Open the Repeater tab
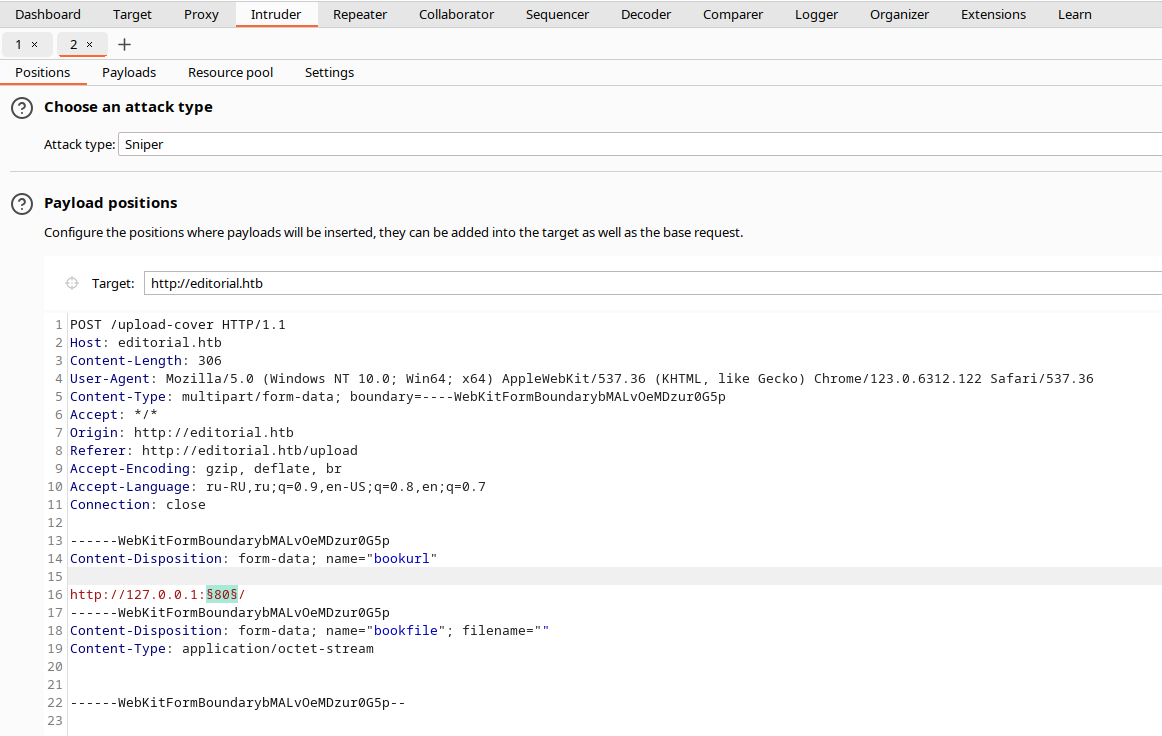 [x=360, y=14]
